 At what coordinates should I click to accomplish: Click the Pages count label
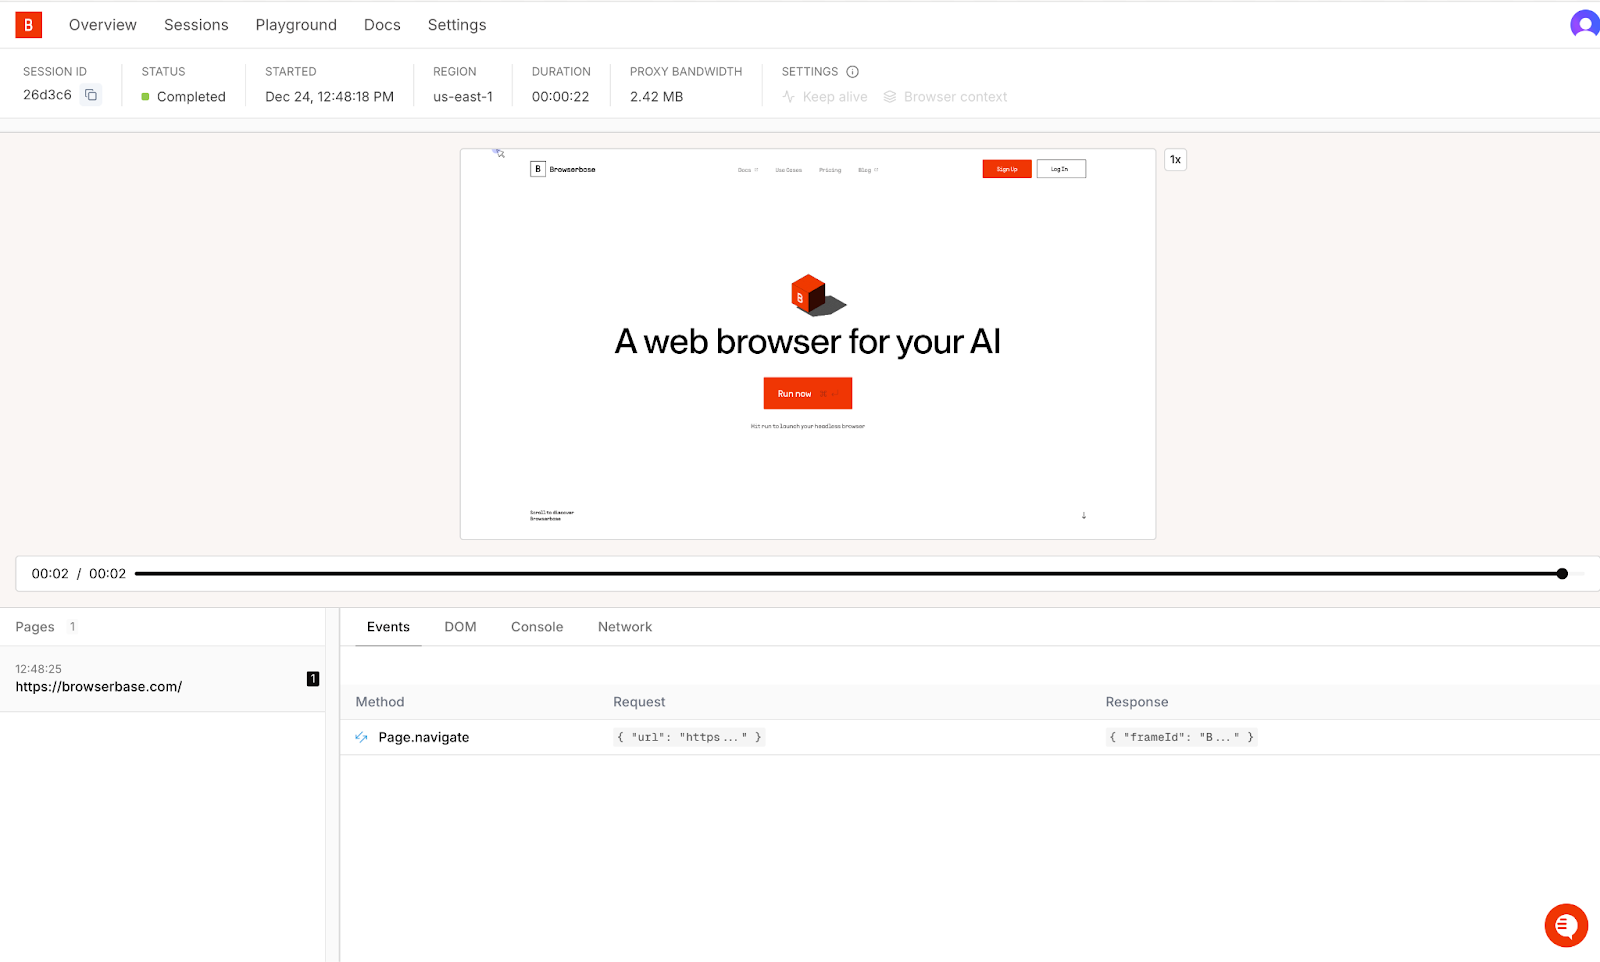[x=46, y=627]
